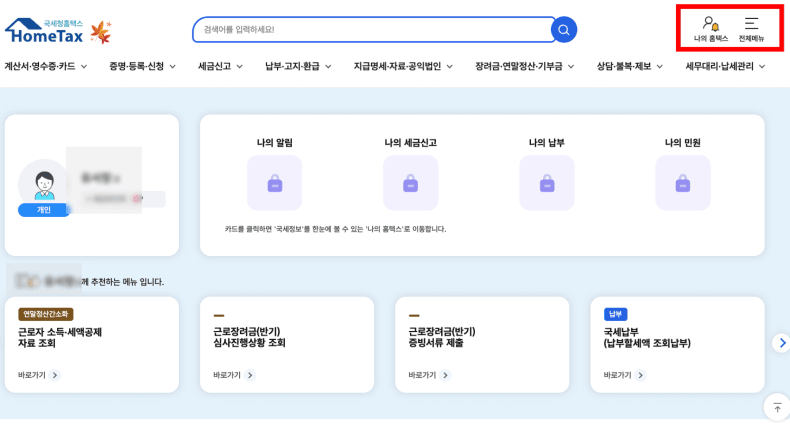790x427 pixels.
Task: Click the 개인 badge under avatar
Action: 44,210
